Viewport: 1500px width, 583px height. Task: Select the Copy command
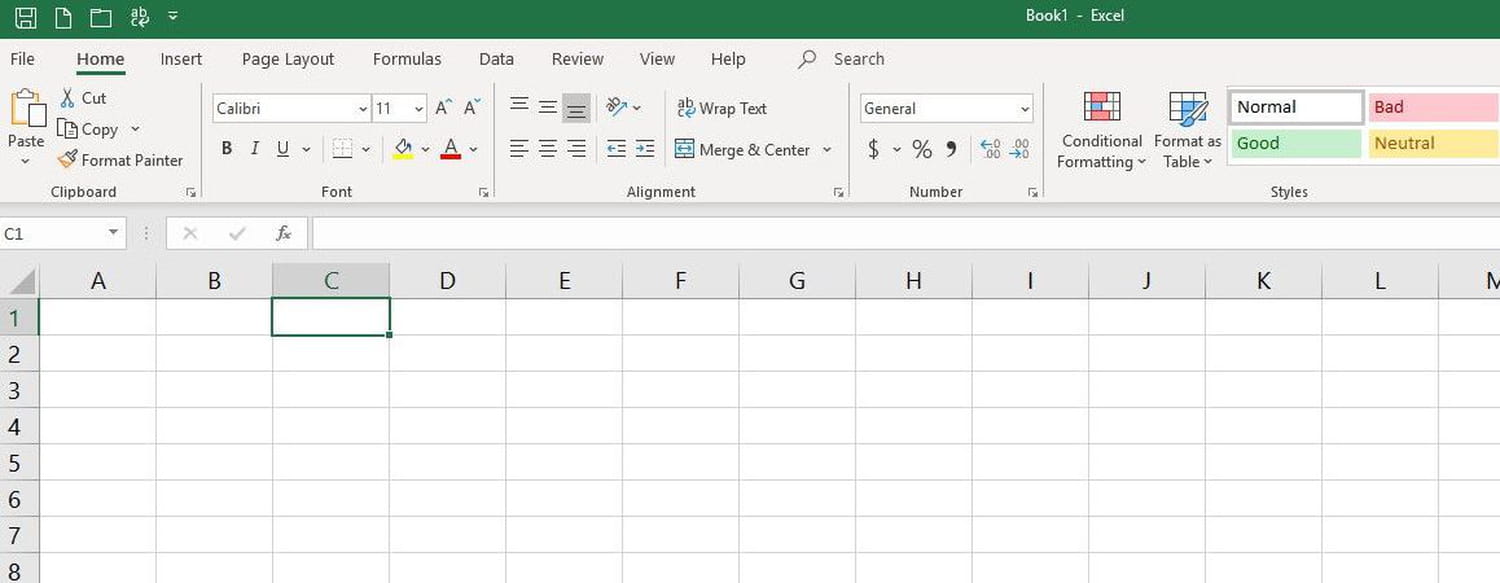(98, 128)
